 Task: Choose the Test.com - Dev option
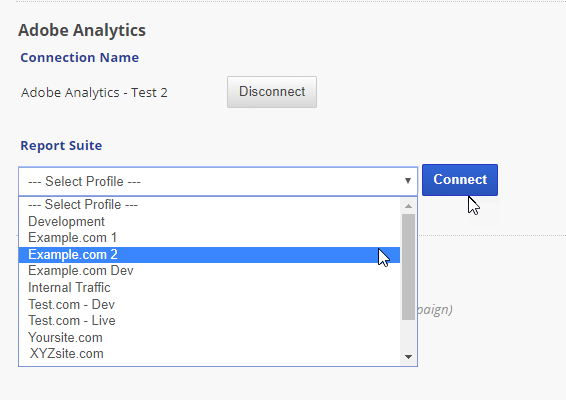click(x=209, y=304)
